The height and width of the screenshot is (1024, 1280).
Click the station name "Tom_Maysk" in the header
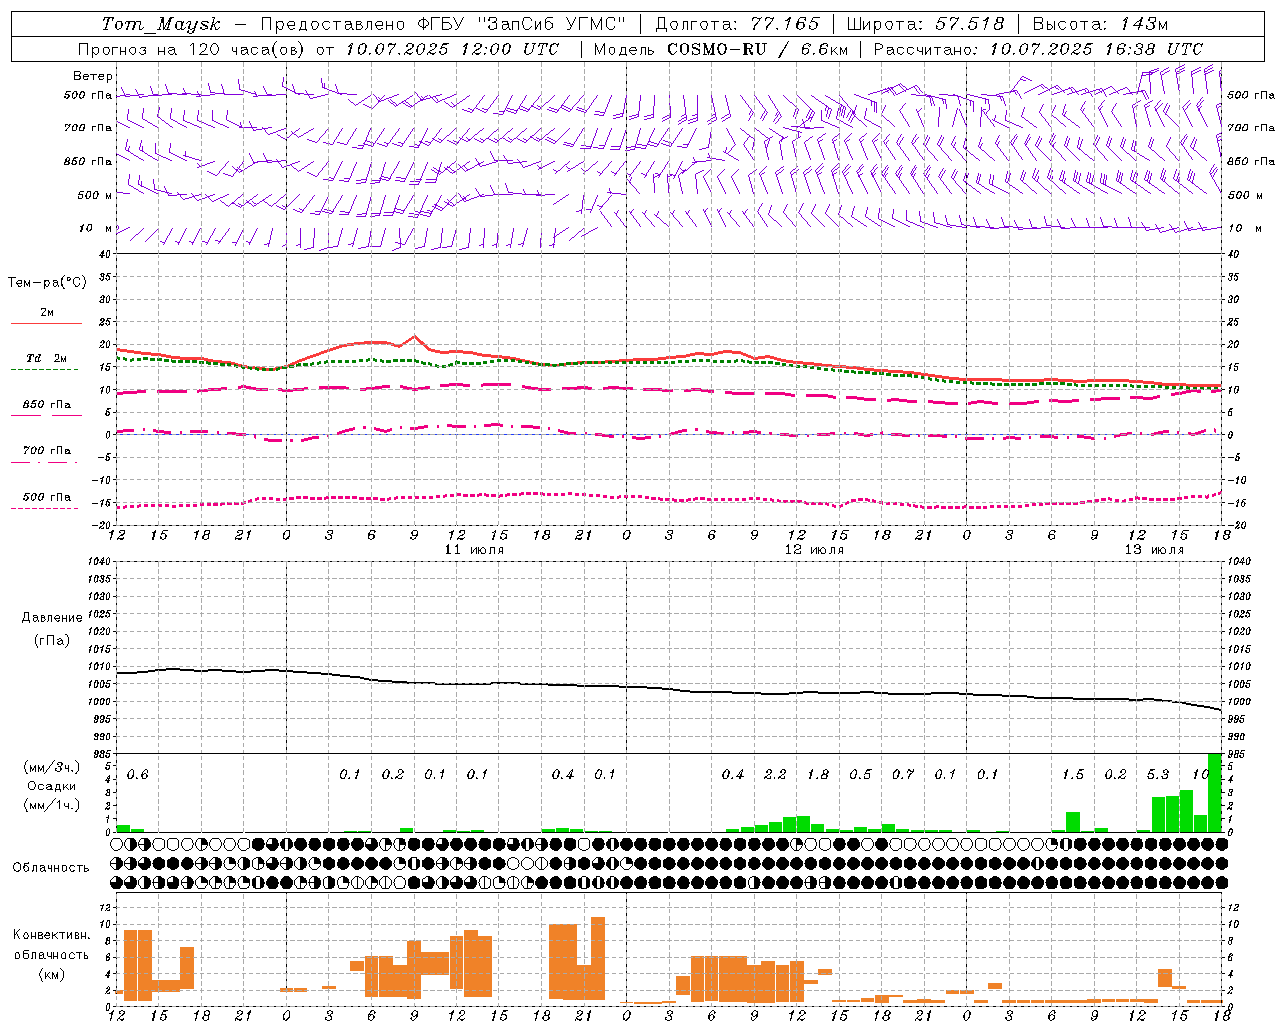[x=161, y=24]
